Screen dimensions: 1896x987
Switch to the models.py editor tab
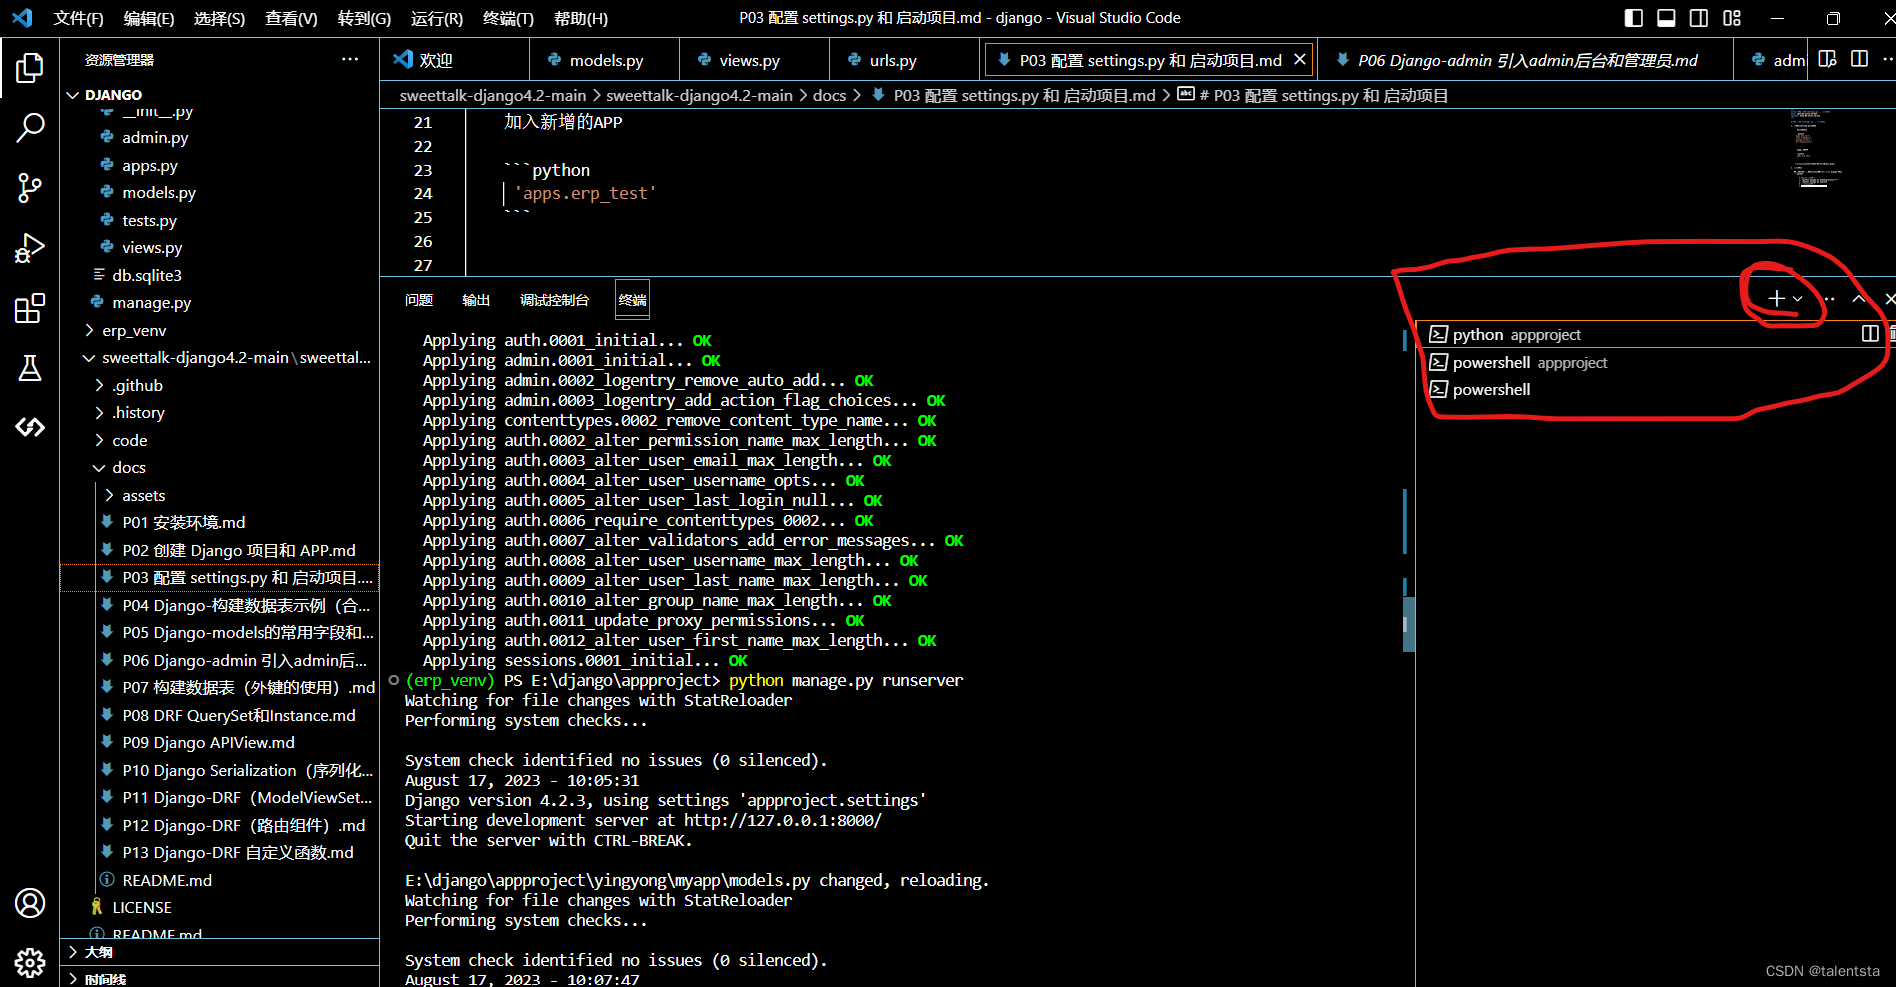coord(604,59)
